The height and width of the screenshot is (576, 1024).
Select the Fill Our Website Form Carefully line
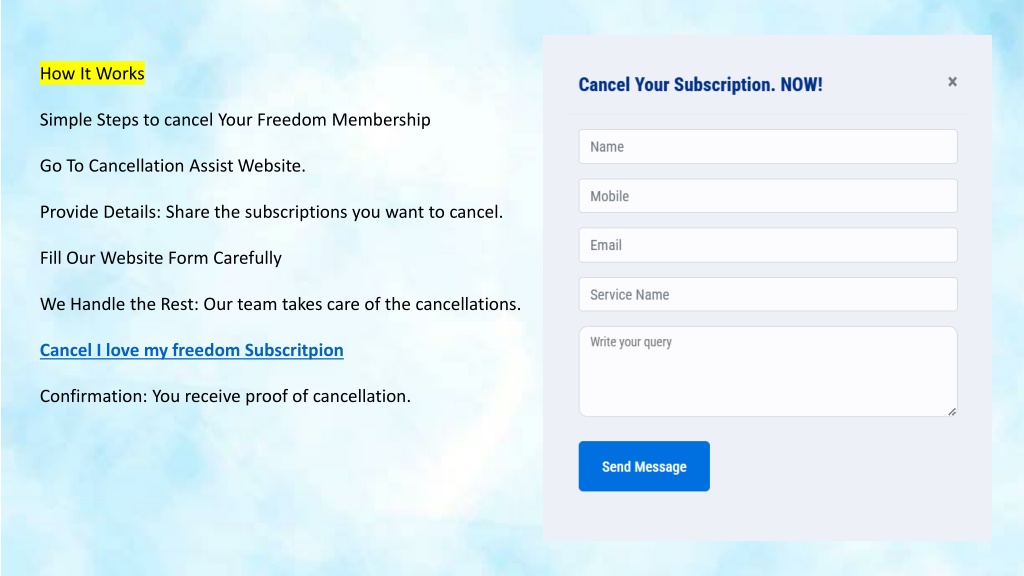(161, 258)
